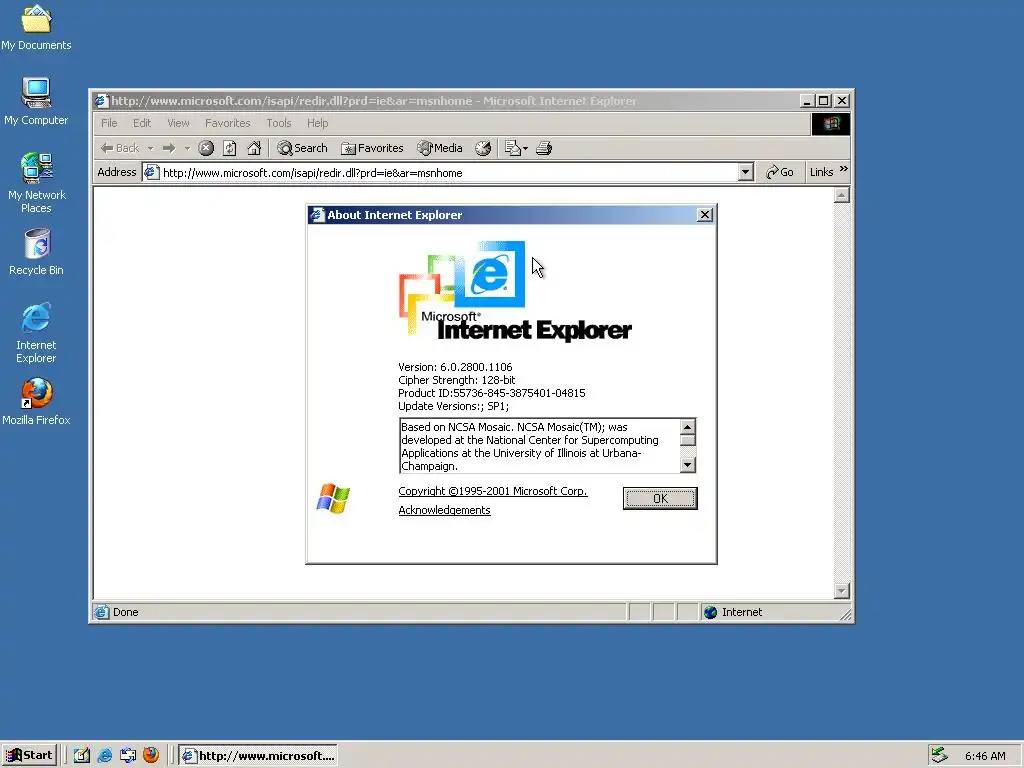
Task: Click the Refresh page icon
Action: tap(230, 148)
